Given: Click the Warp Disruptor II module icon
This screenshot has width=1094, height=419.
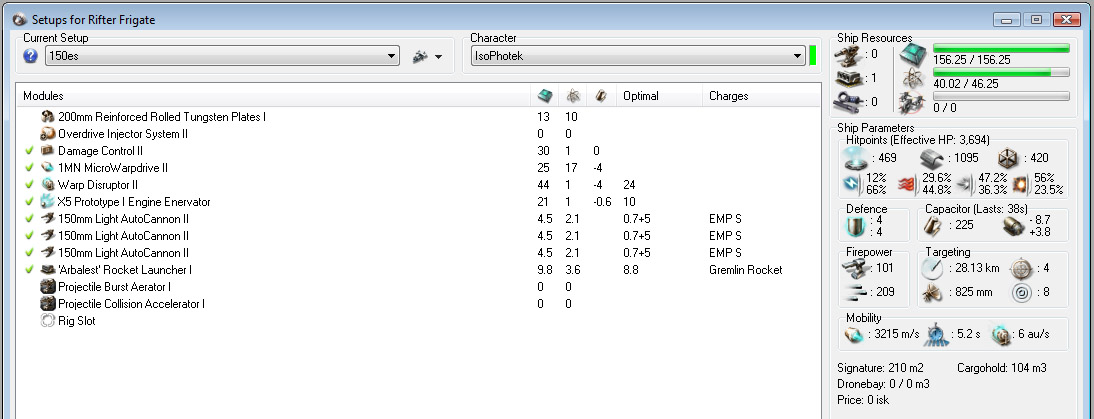Looking at the screenshot, I should [47, 185].
